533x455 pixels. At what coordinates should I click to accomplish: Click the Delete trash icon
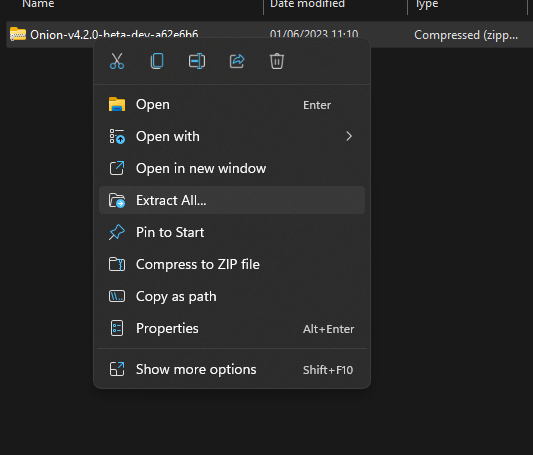coord(277,61)
